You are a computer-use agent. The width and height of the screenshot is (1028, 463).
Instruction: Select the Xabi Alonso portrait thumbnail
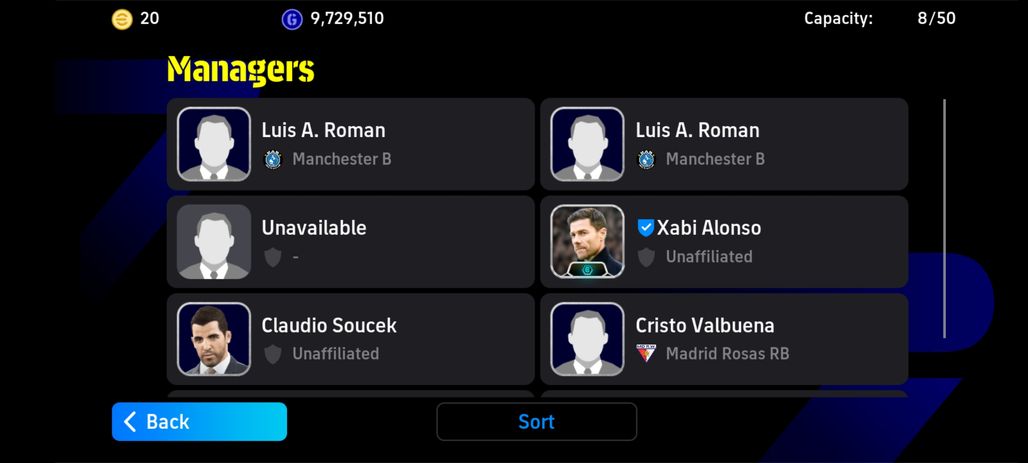pyautogui.click(x=587, y=241)
